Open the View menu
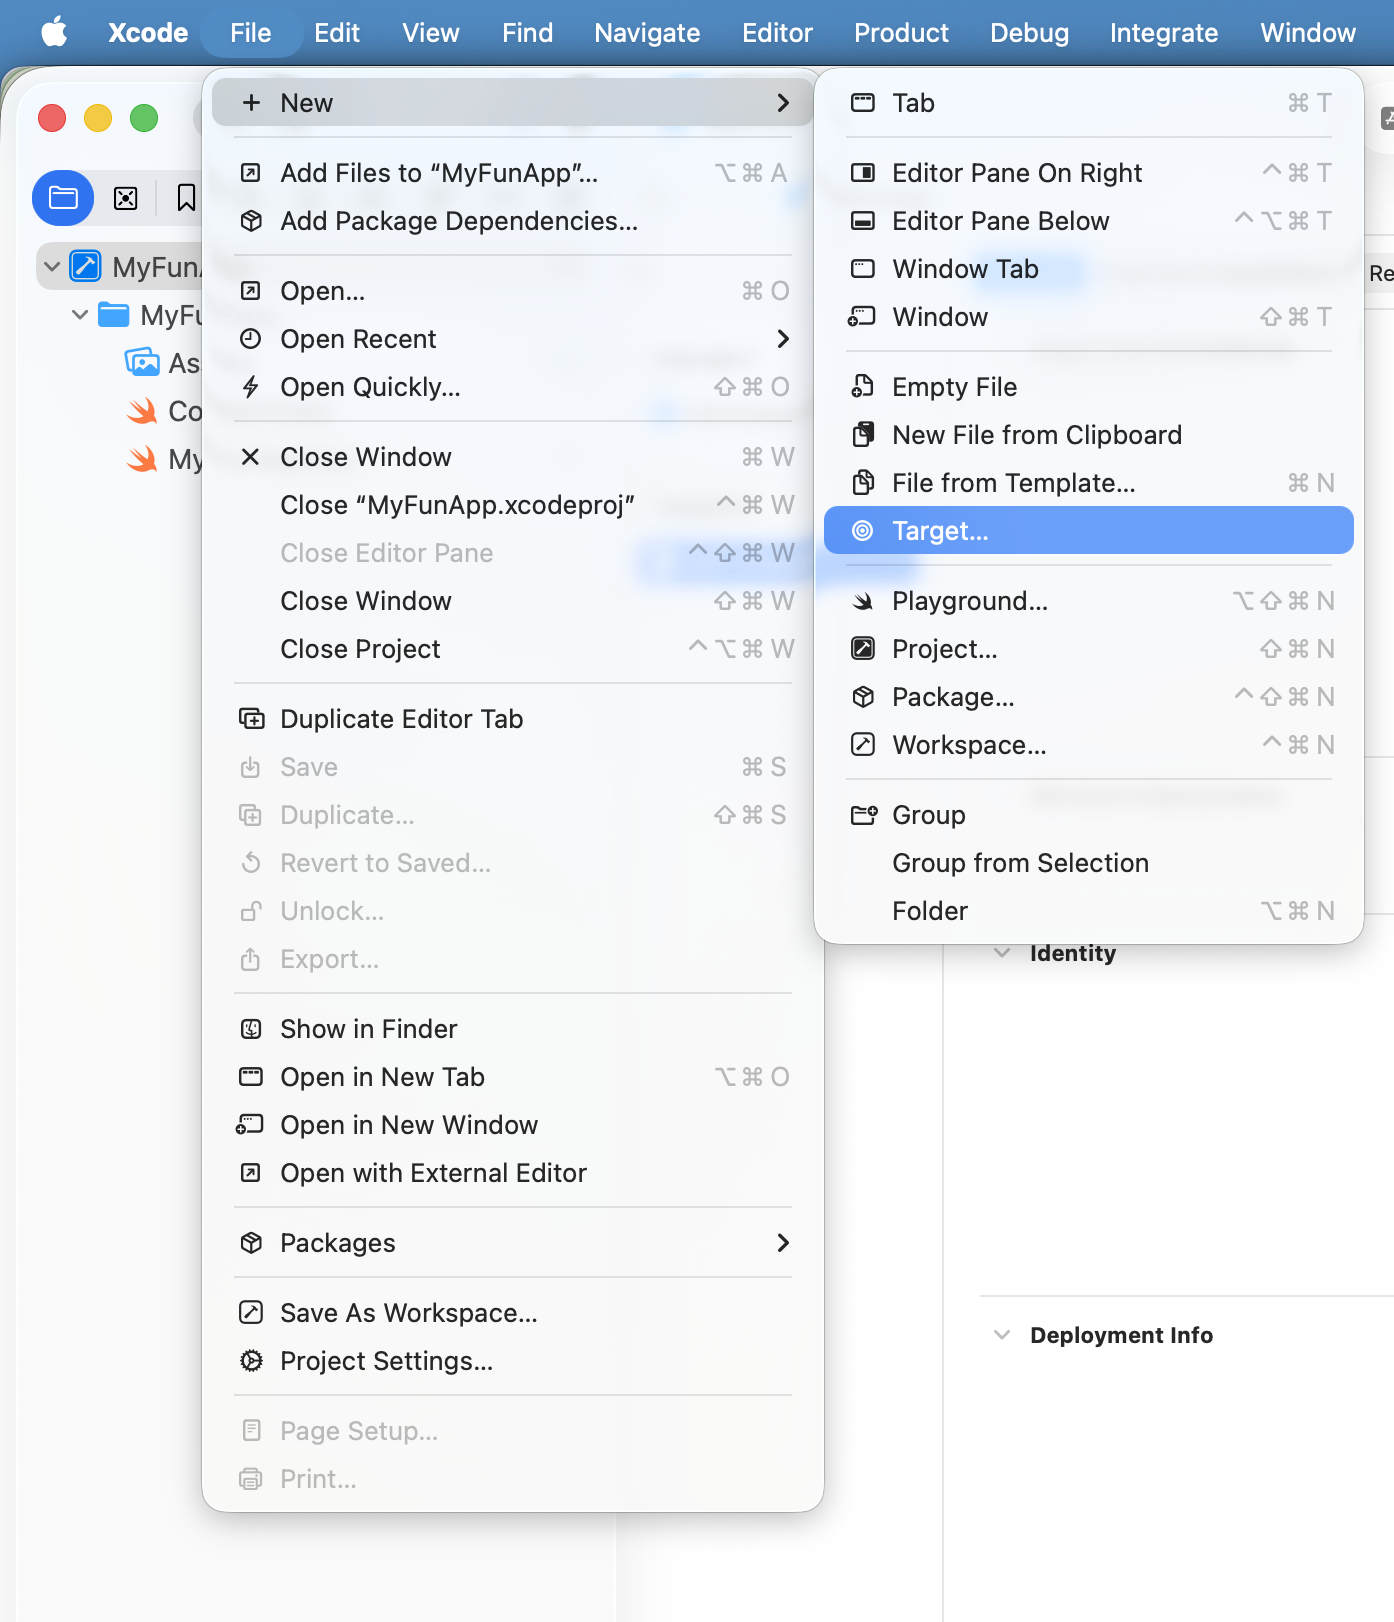Image resolution: width=1394 pixels, height=1622 pixels. tap(431, 33)
